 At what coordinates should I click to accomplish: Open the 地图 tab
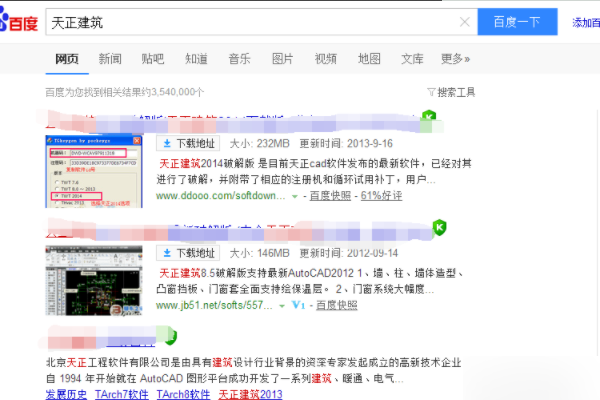tap(369, 59)
